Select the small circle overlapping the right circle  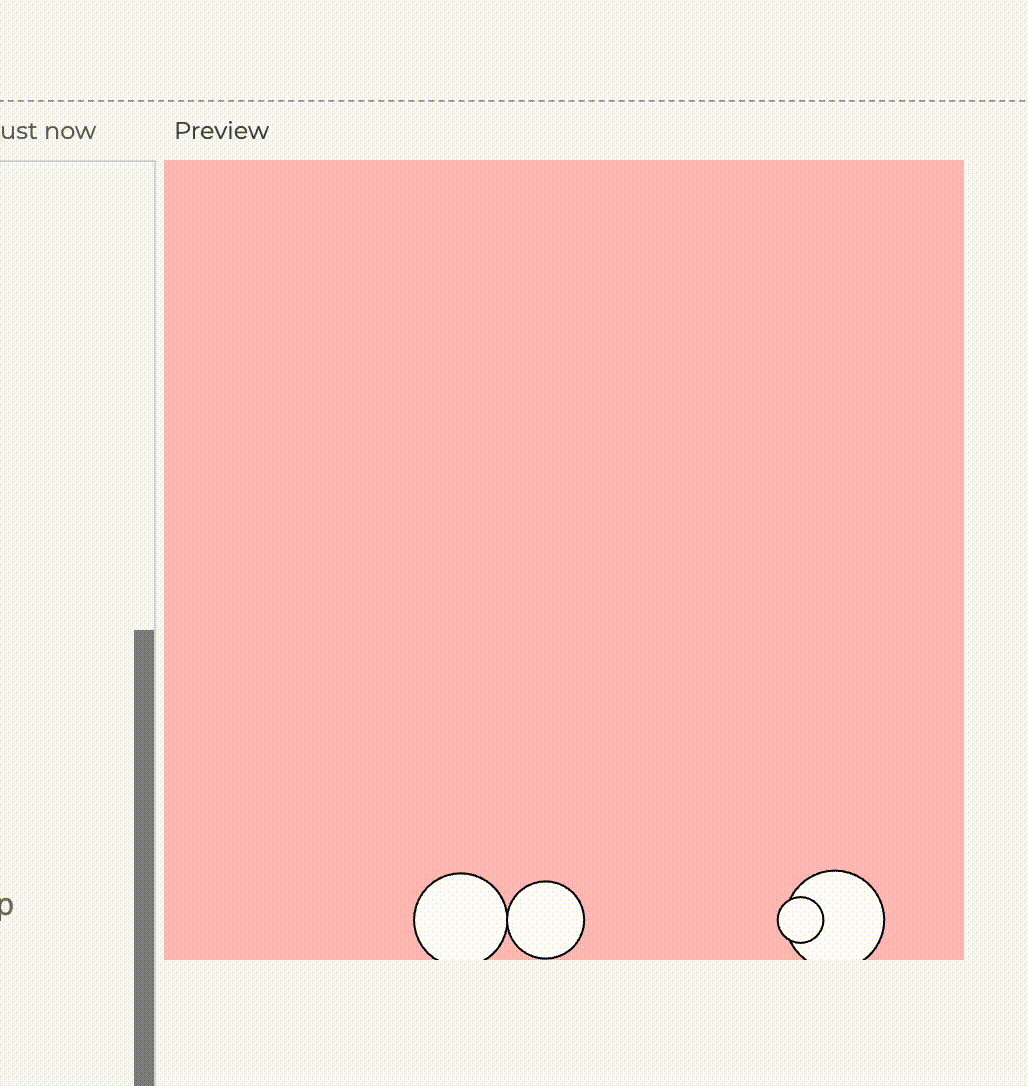(799, 920)
